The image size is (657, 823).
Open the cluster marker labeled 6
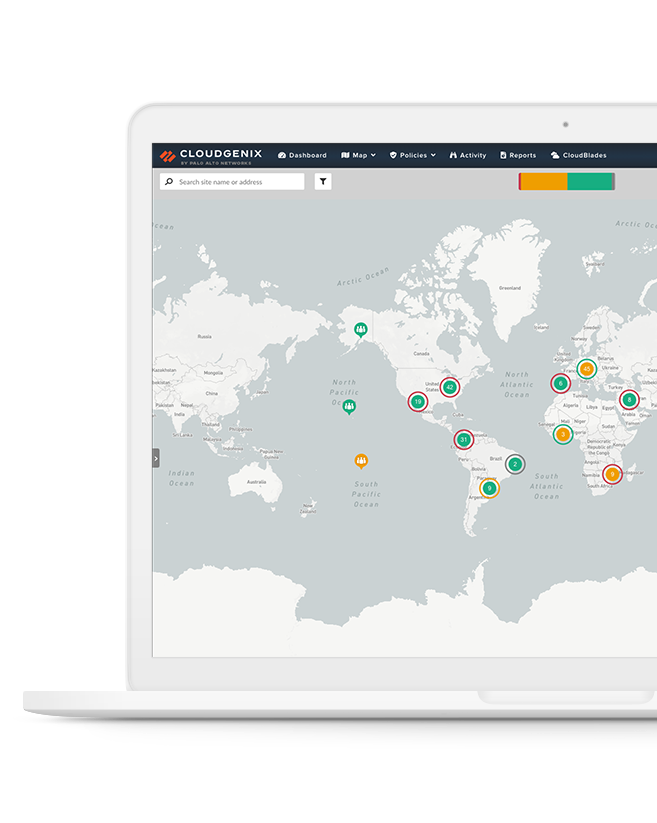tap(560, 384)
